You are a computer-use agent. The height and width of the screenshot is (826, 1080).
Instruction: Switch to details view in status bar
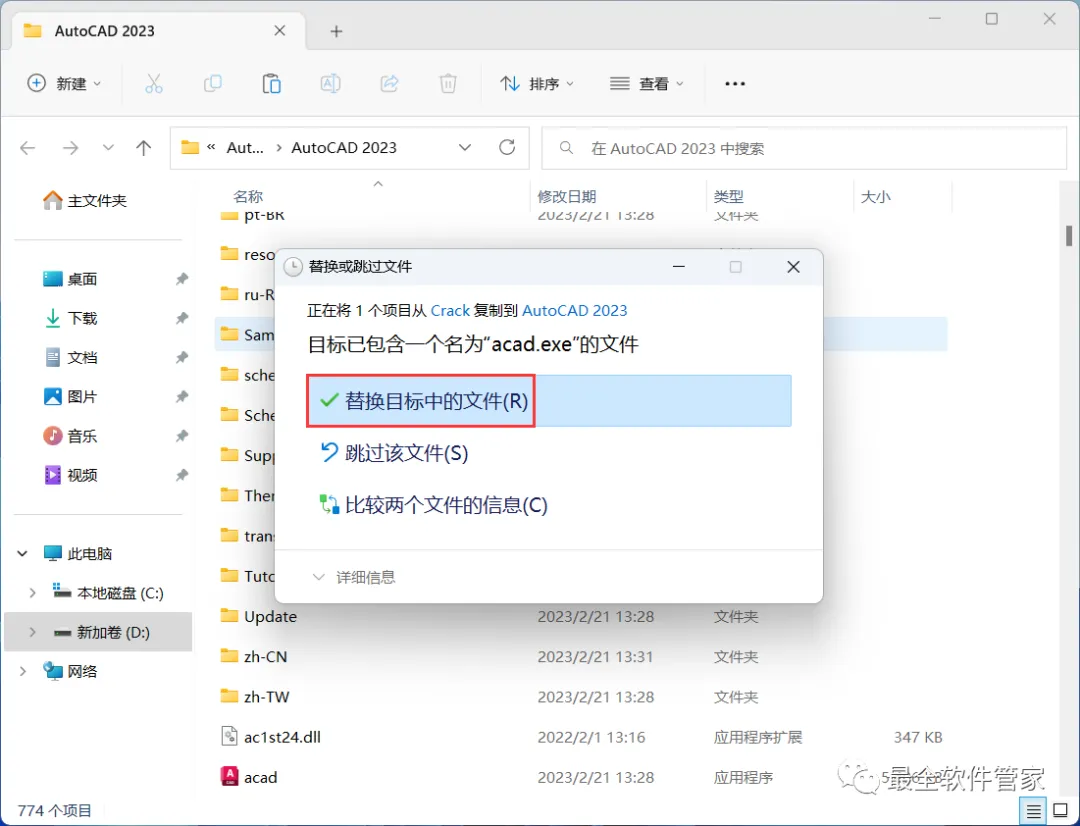point(1033,812)
